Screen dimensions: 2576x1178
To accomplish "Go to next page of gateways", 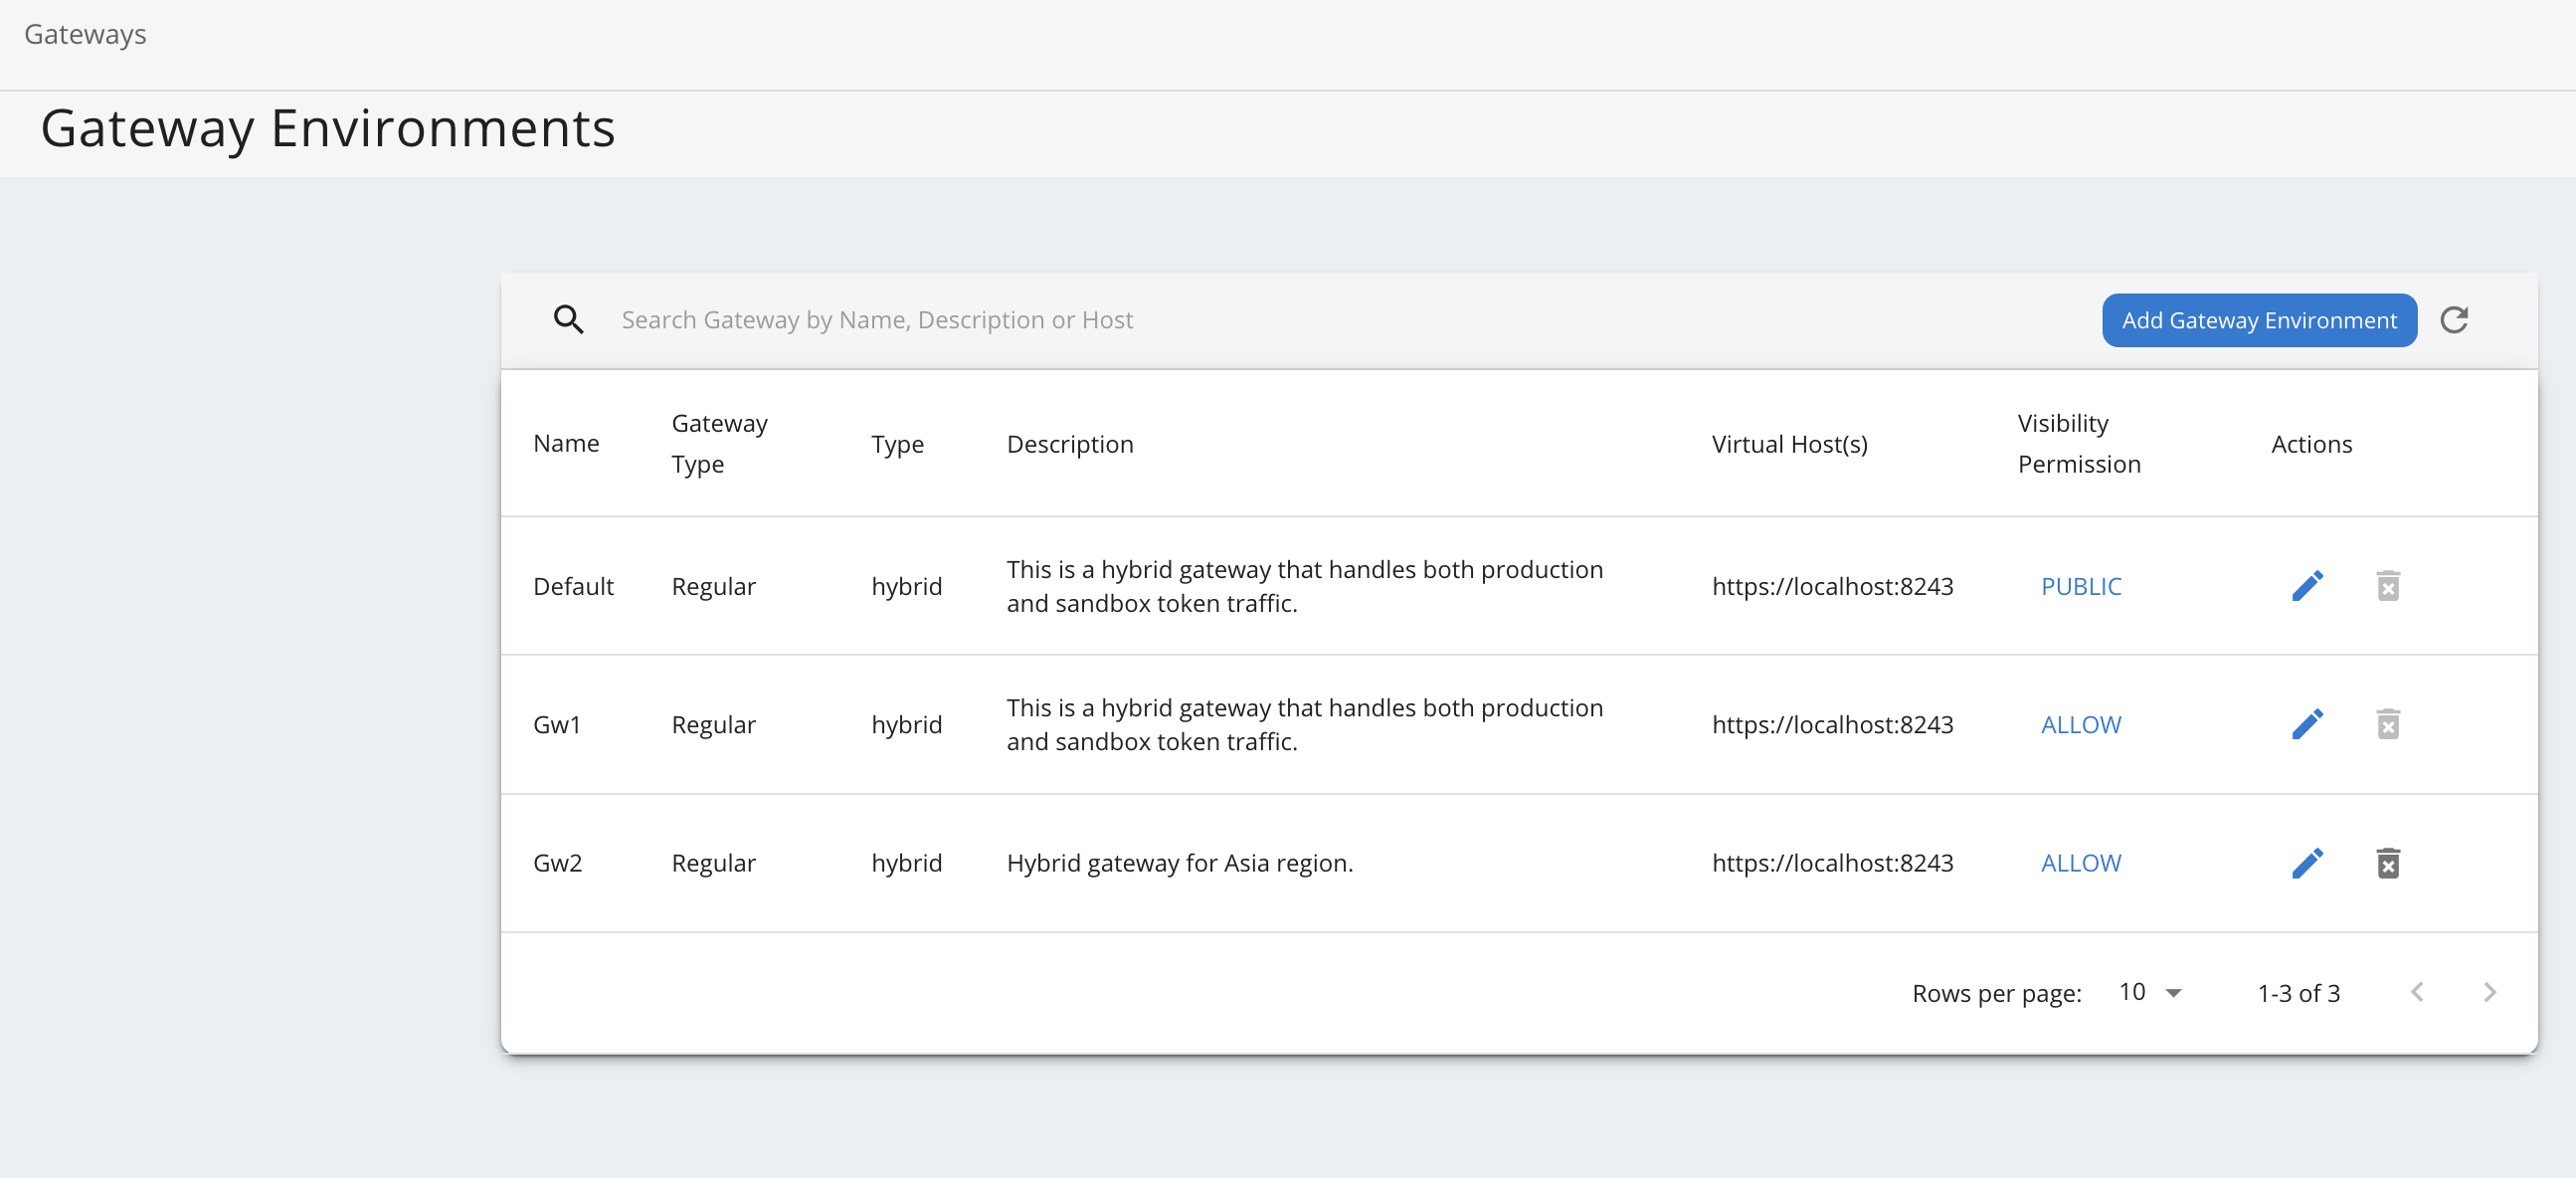I will coord(2489,992).
